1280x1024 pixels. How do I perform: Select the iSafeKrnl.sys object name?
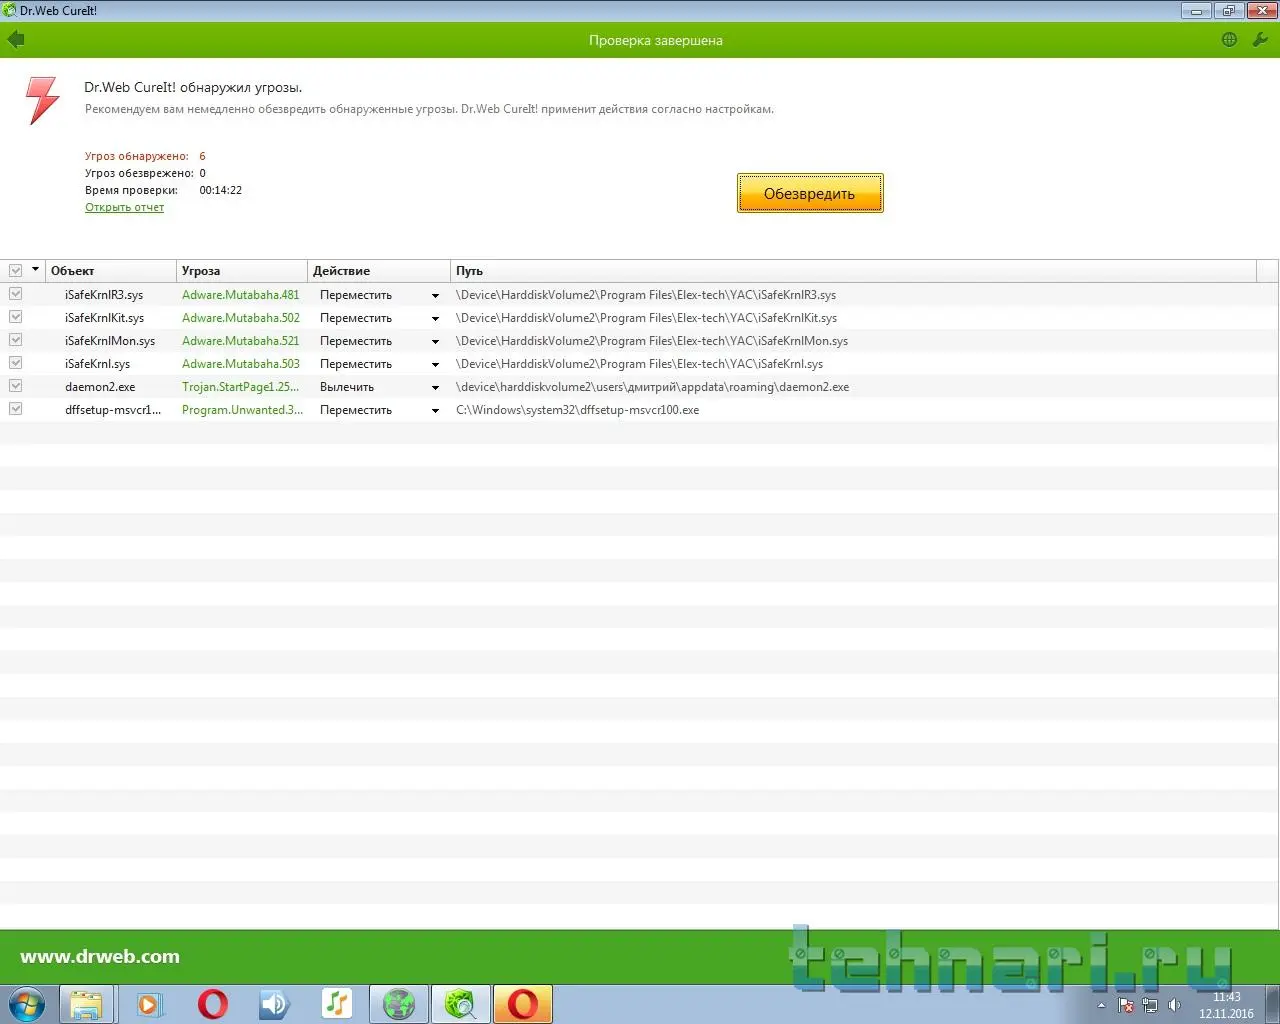(x=97, y=364)
